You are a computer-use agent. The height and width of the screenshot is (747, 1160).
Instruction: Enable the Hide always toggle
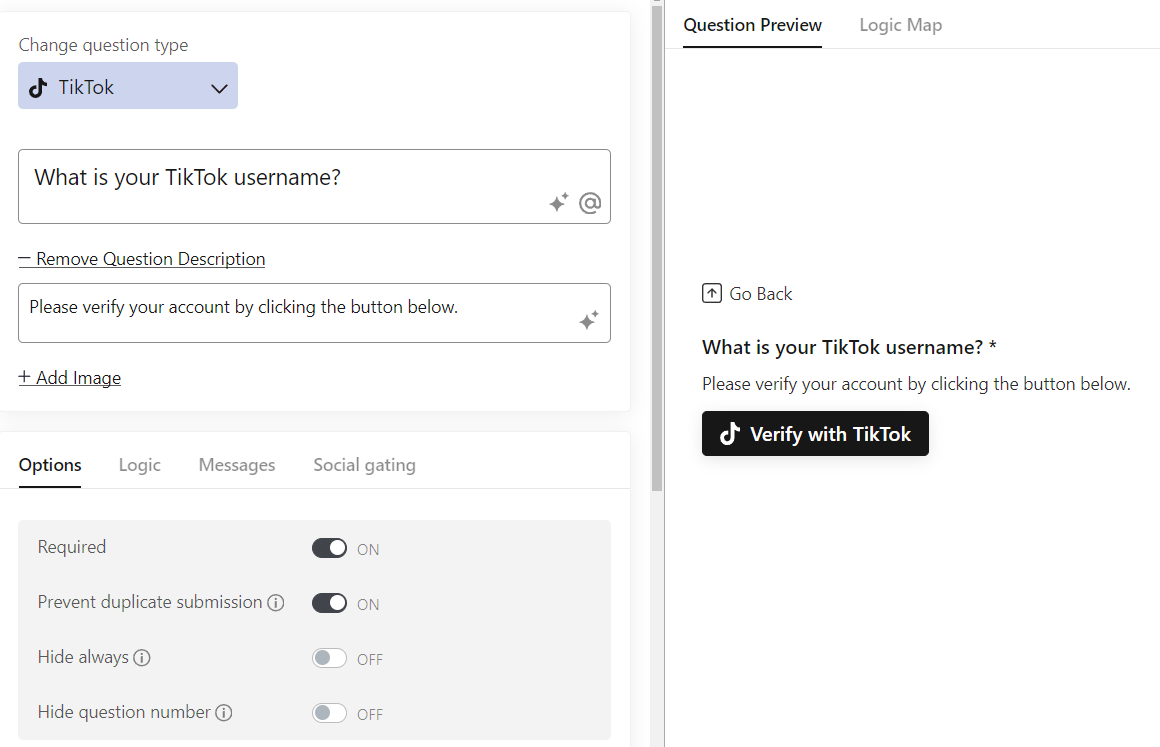point(329,658)
